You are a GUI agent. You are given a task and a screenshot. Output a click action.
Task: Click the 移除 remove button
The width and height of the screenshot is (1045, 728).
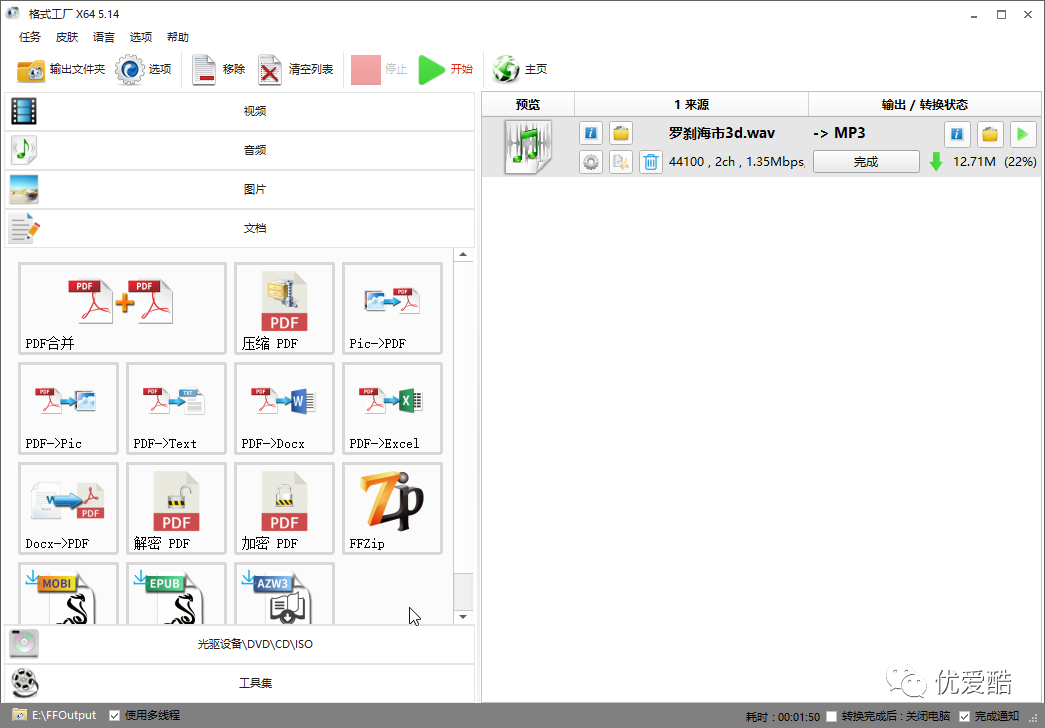218,69
